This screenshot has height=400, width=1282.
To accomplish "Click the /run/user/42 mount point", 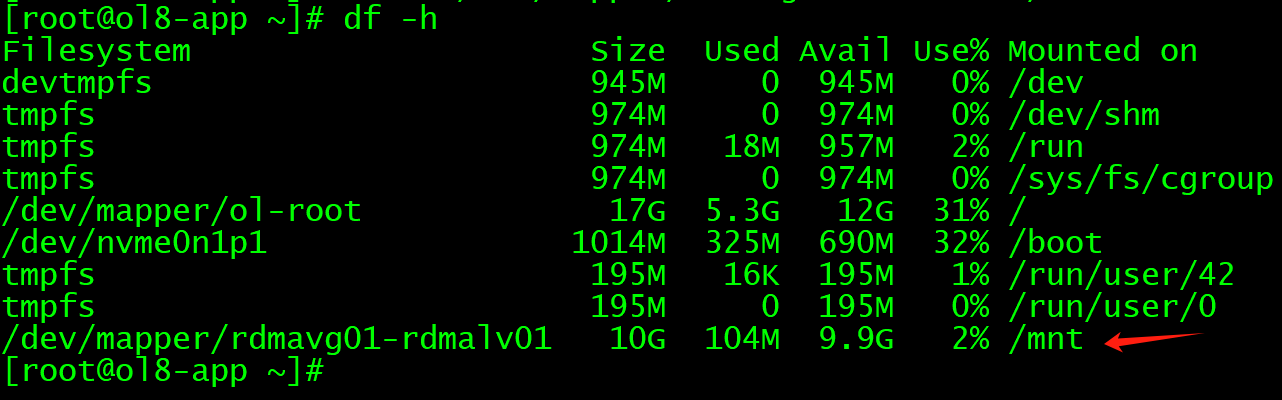I will [x=1121, y=275].
